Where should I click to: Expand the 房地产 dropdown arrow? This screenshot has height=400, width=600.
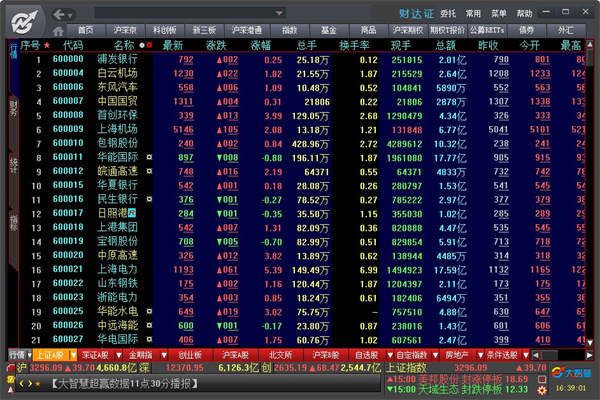481,355
